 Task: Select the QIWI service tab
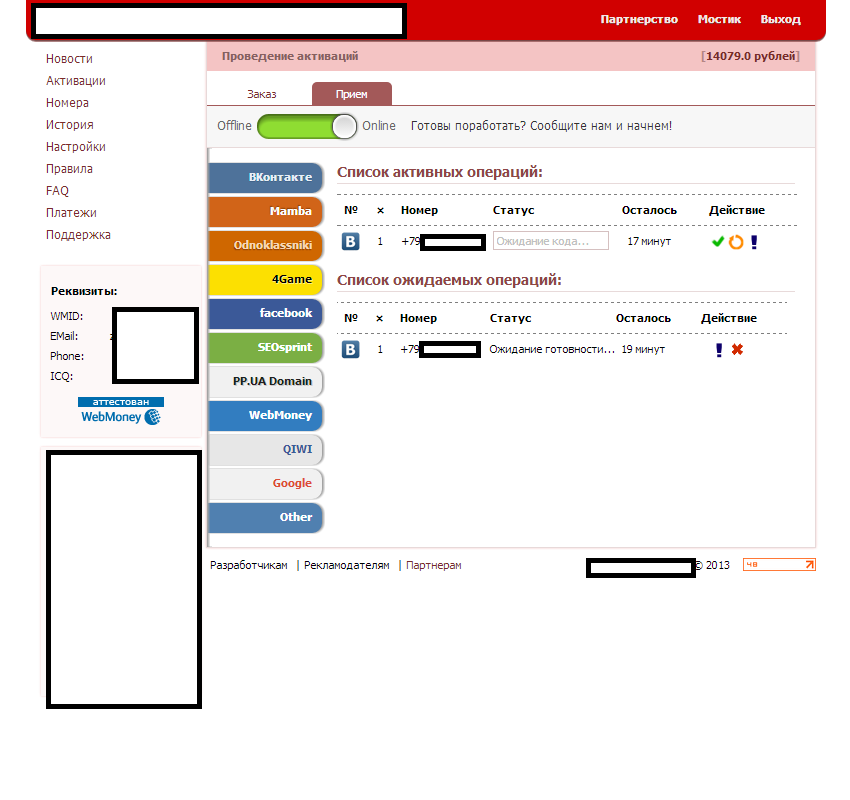click(266, 449)
